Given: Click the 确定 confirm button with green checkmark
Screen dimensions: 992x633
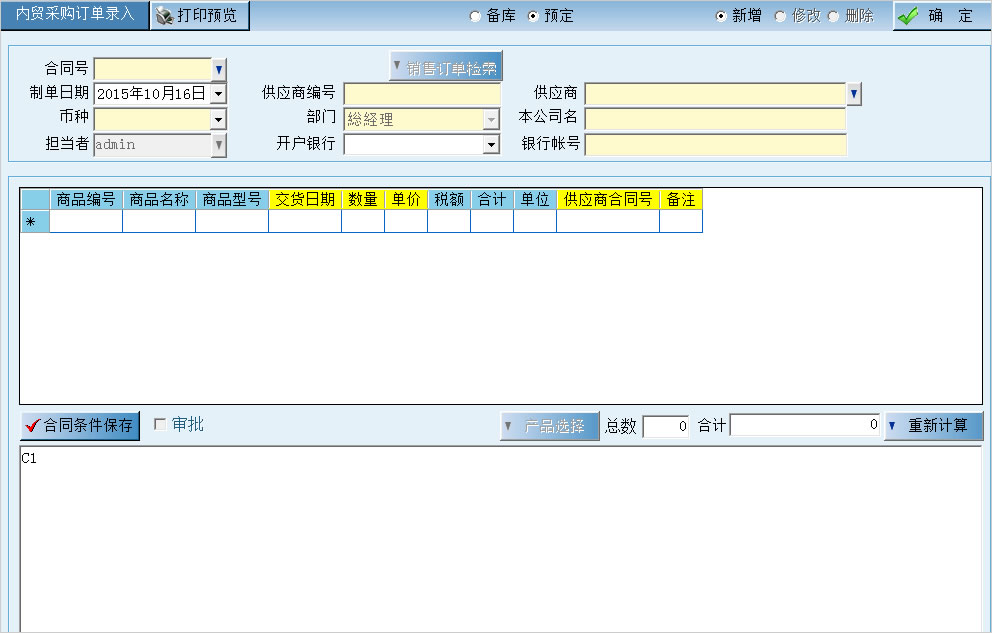Looking at the screenshot, I should coord(938,16).
